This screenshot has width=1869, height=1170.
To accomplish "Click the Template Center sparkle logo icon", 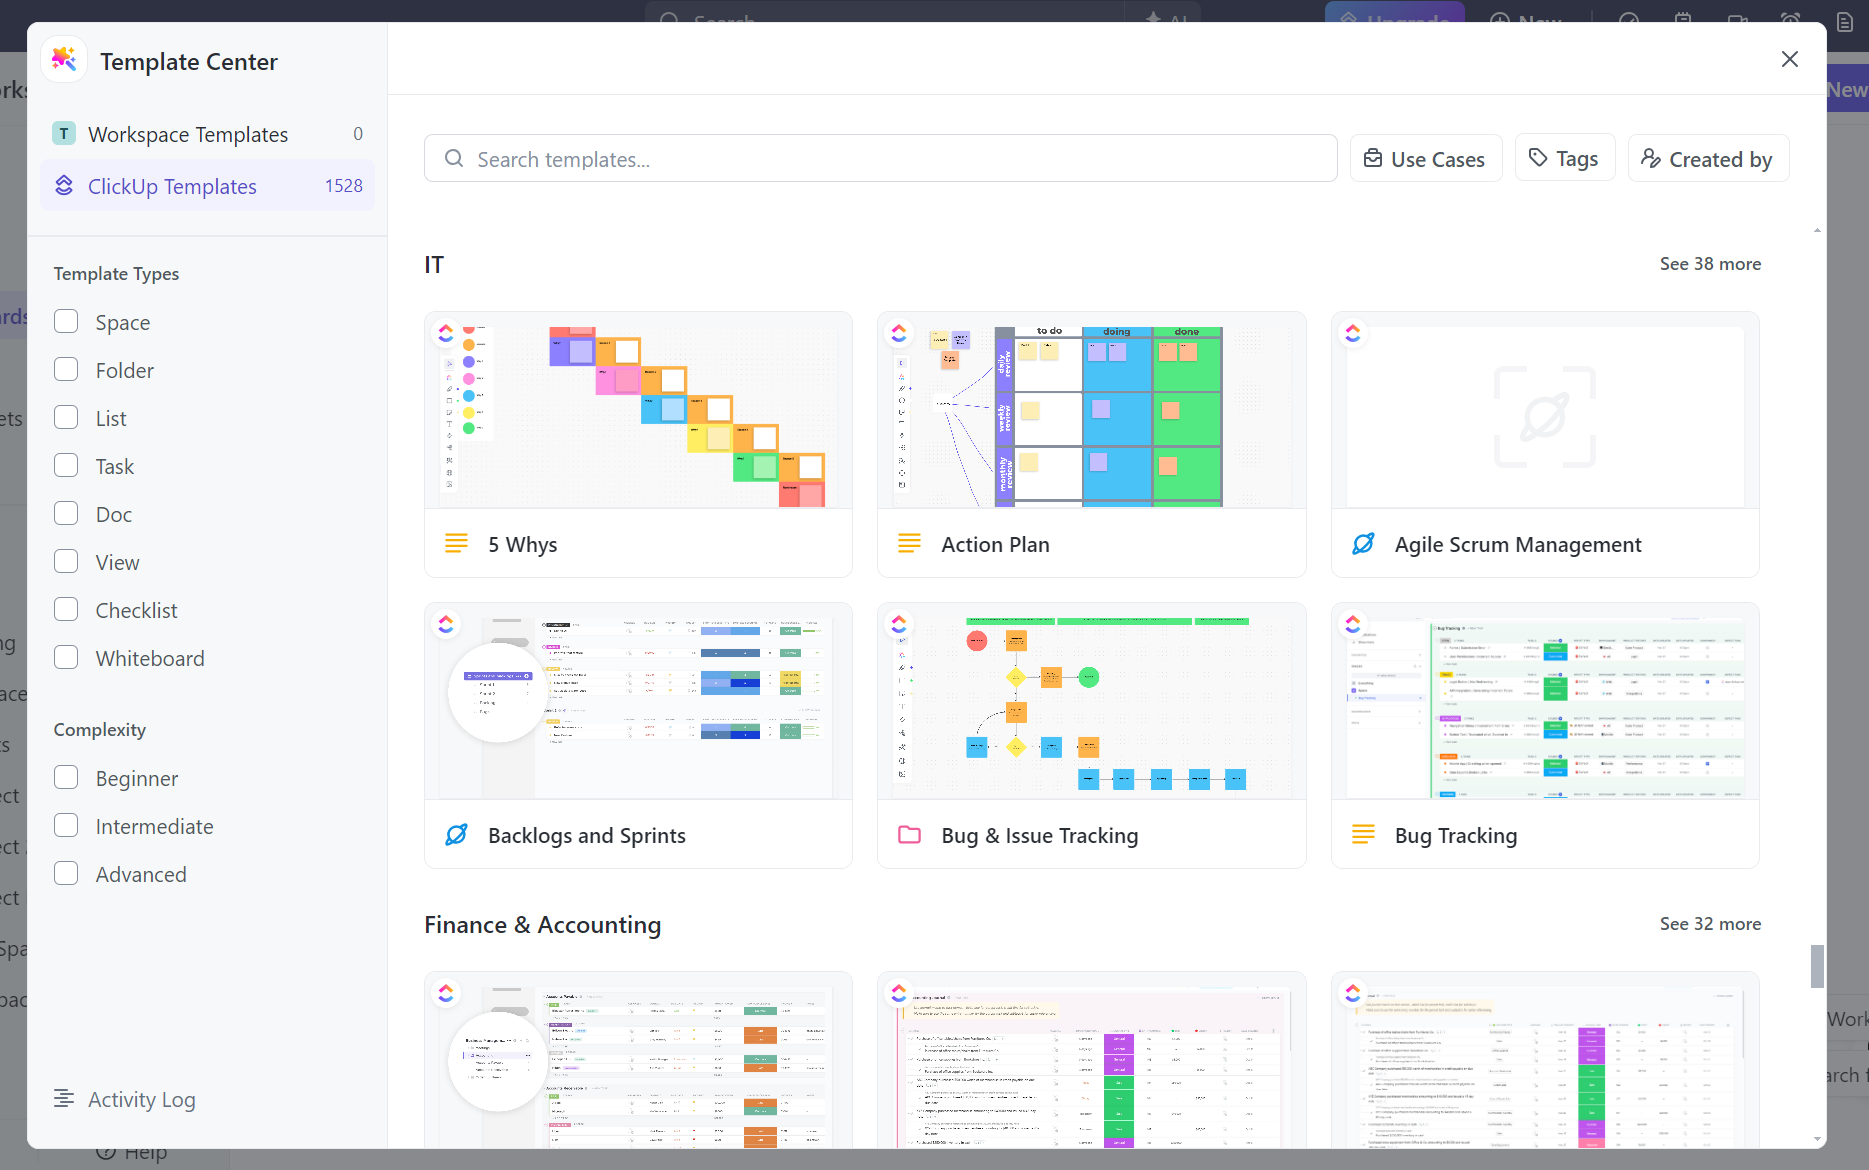I will pos(64,60).
